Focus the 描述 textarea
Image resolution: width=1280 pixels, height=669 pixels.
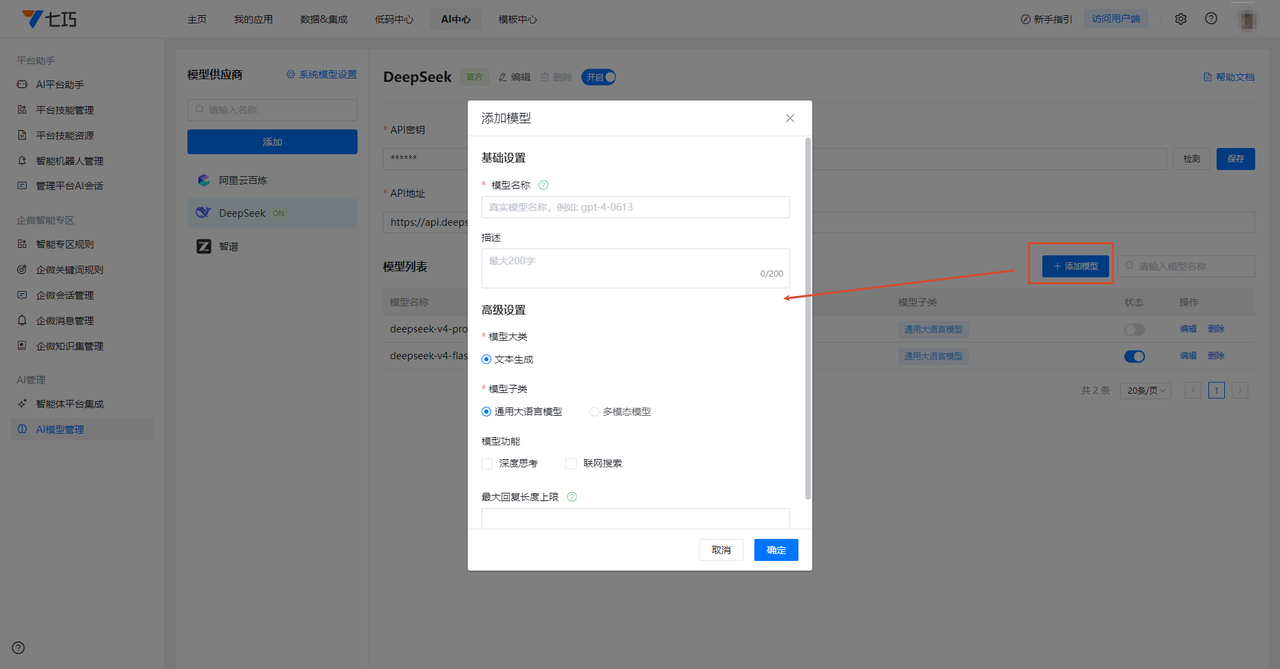[x=636, y=268]
